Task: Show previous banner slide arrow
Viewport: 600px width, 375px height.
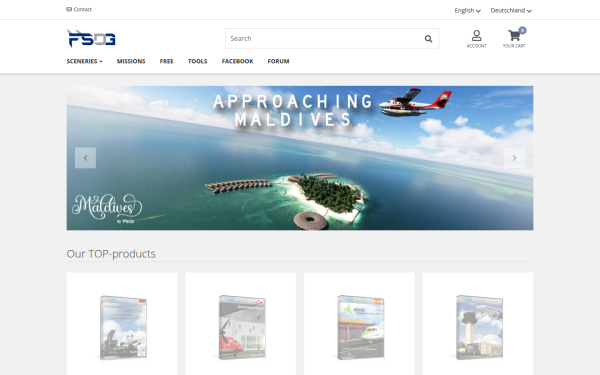Action: tap(85, 158)
